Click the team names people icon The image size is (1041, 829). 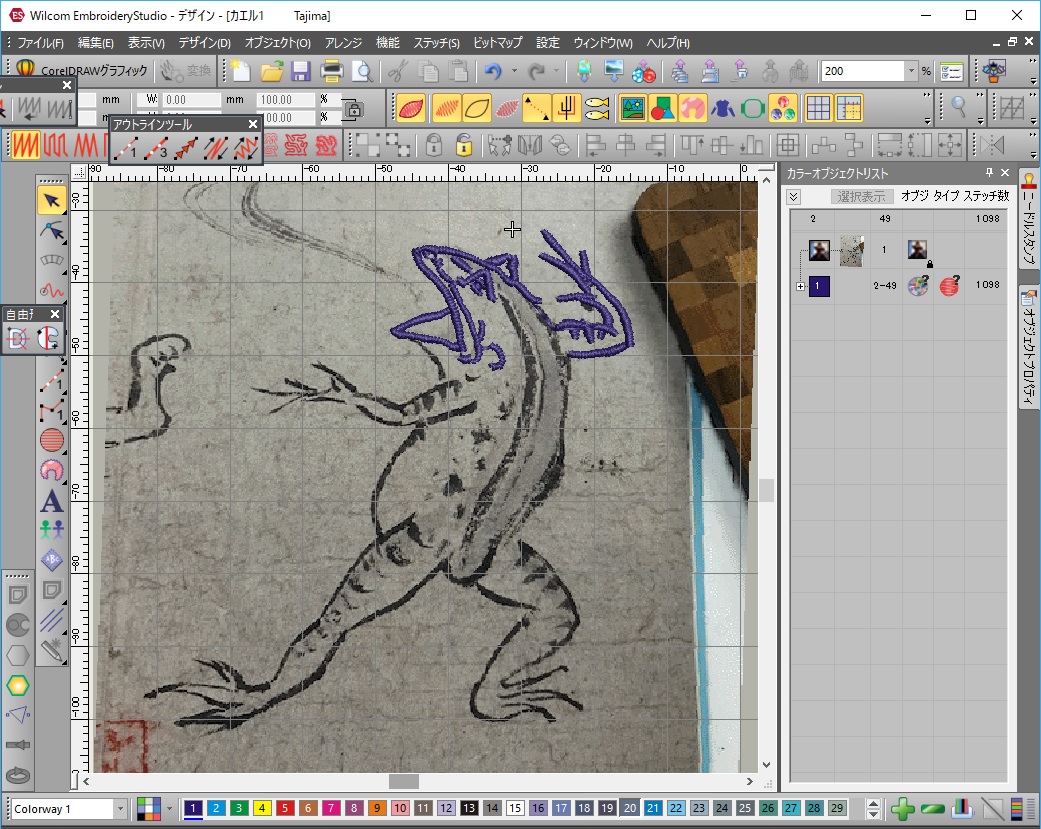(52, 530)
